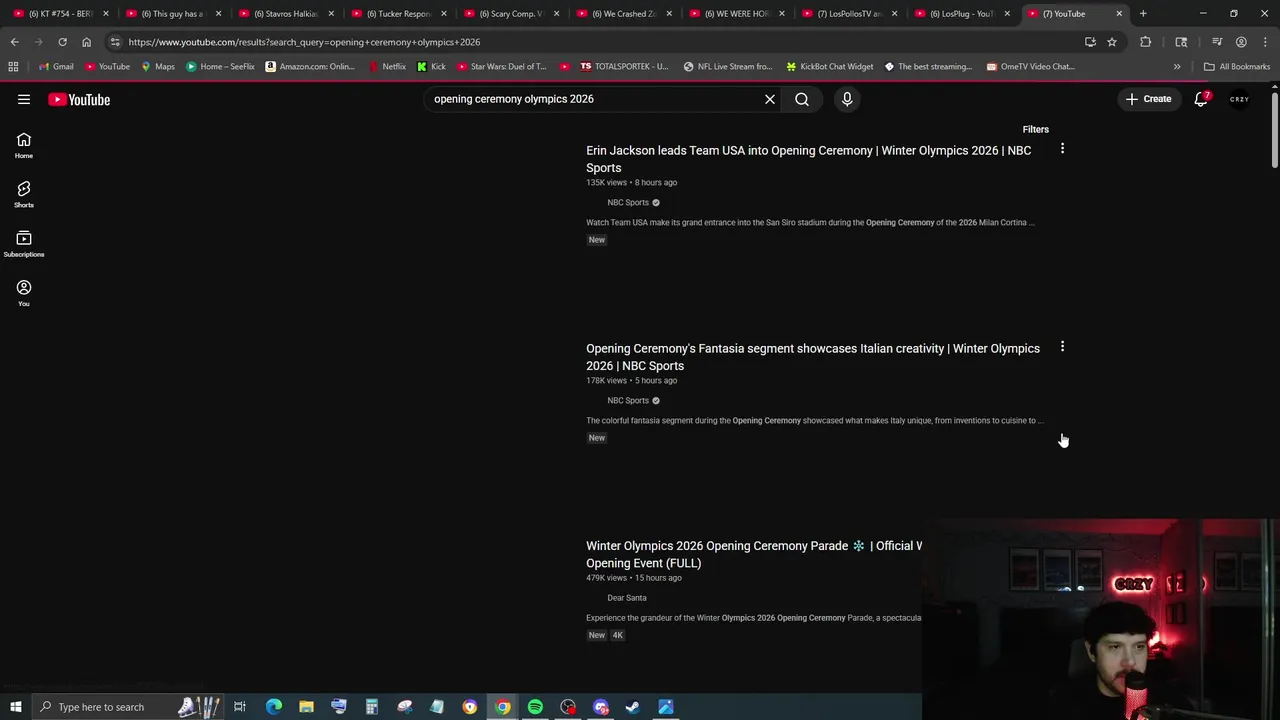Open Home in the YouTube sidebar
Screen dimensions: 1280x720
tap(24, 145)
